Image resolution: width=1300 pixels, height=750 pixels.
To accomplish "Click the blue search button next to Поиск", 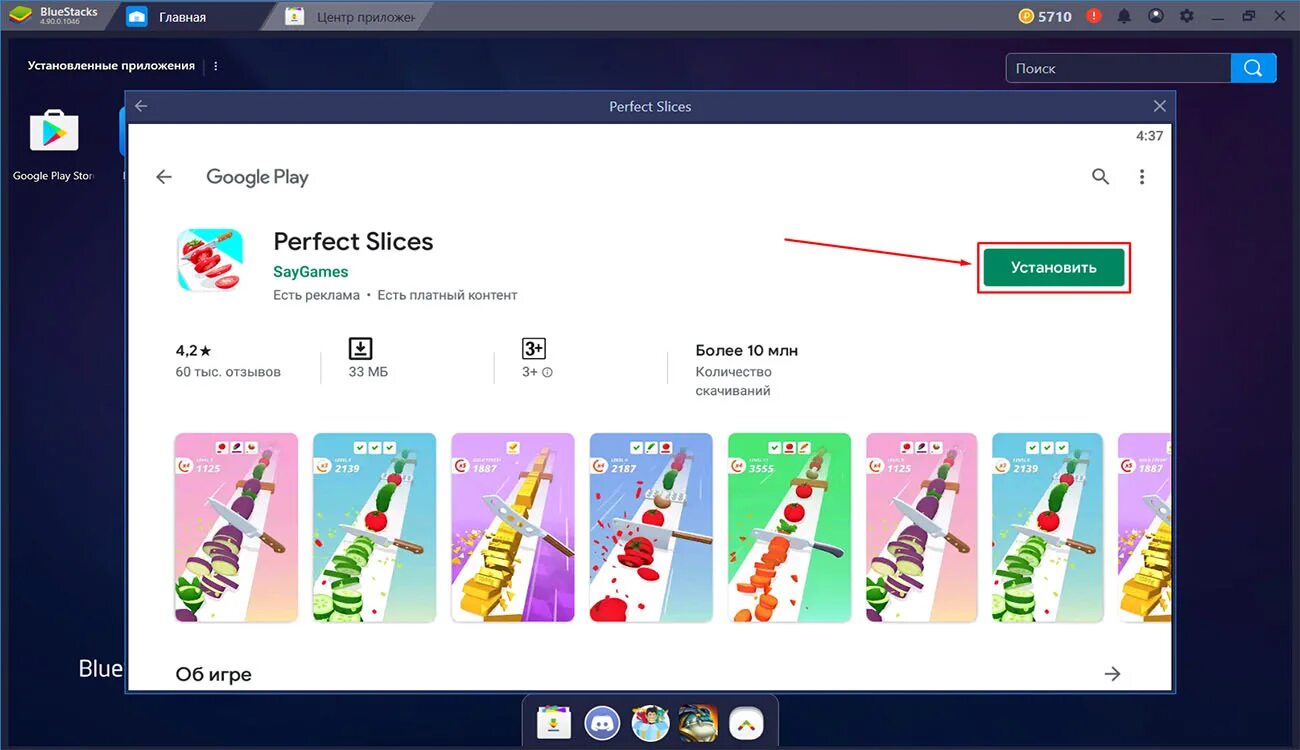I will (1254, 68).
